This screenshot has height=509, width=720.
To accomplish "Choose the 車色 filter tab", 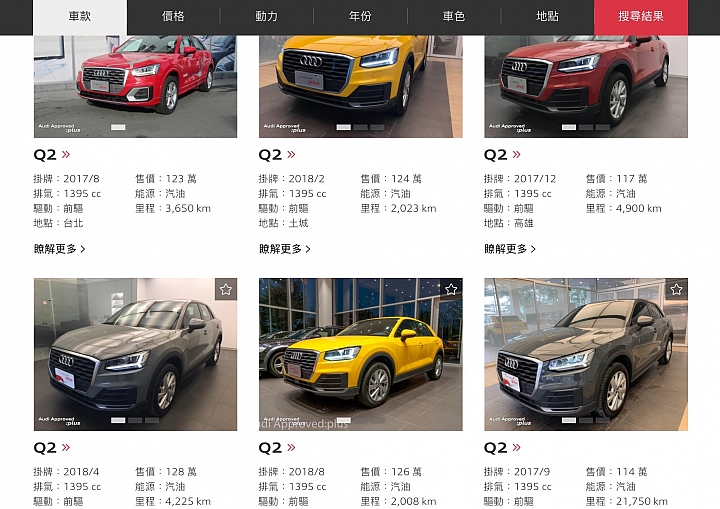I will pos(454,17).
